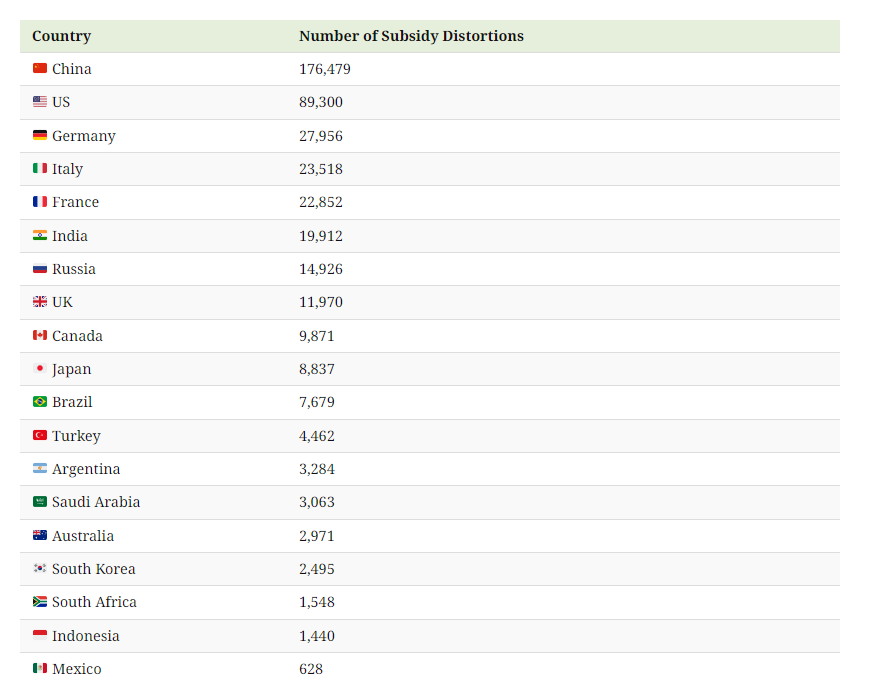Image resolution: width=877 pixels, height=699 pixels.
Task: Click the India flag icon
Action: tap(40, 235)
